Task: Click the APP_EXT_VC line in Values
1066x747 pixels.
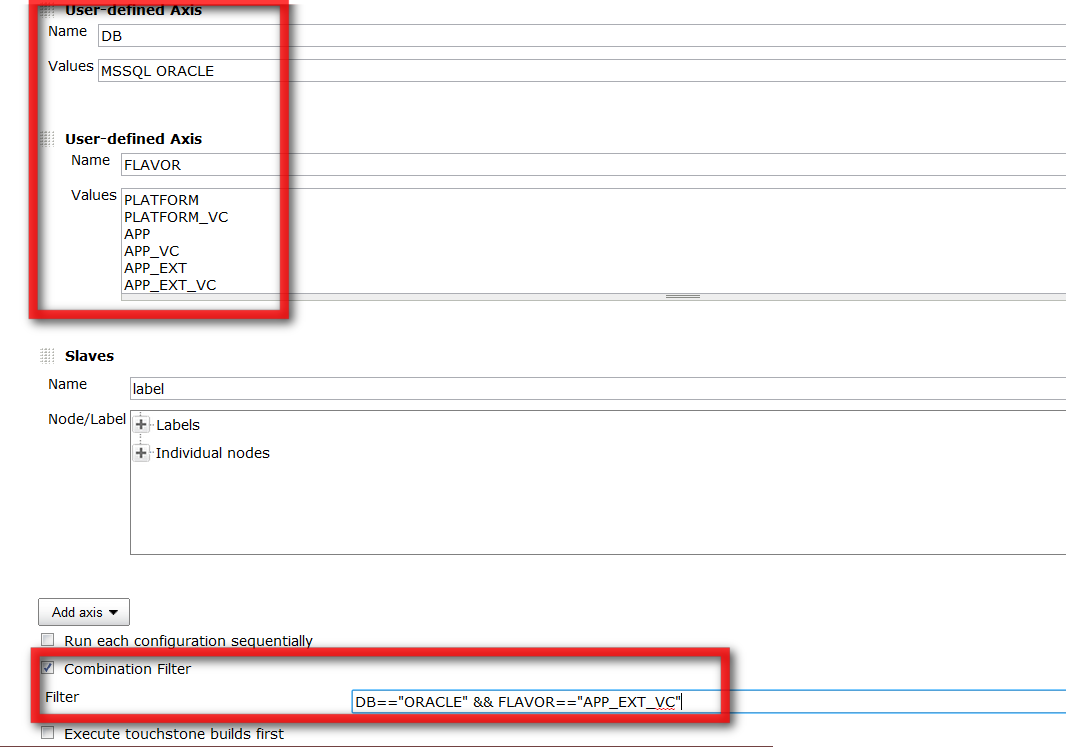Action: pyautogui.click(x=170, y=285)
